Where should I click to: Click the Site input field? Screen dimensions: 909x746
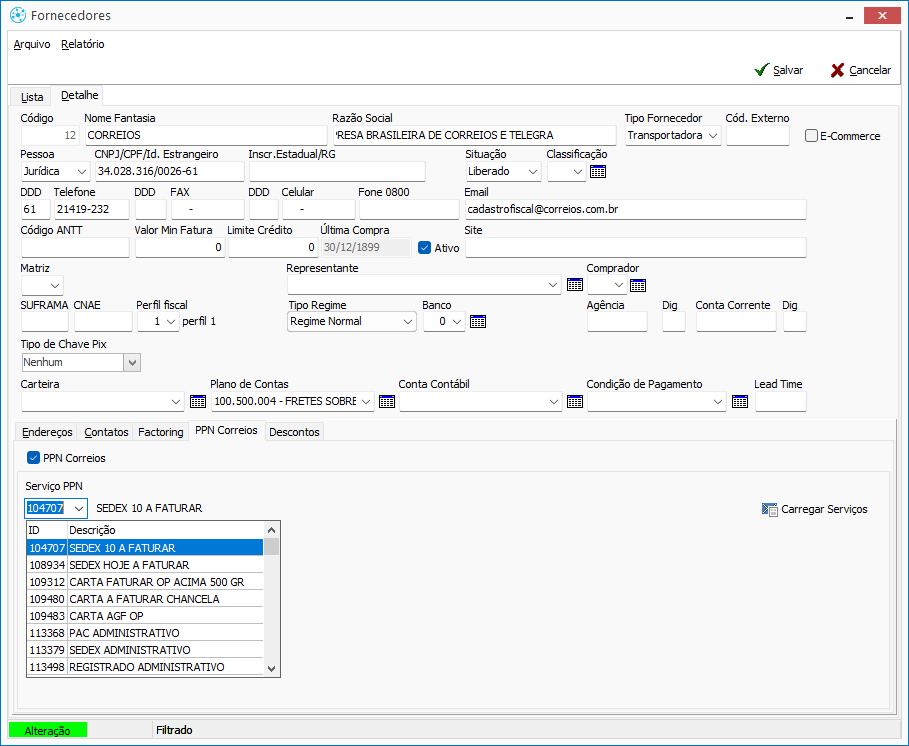point(635,248)
